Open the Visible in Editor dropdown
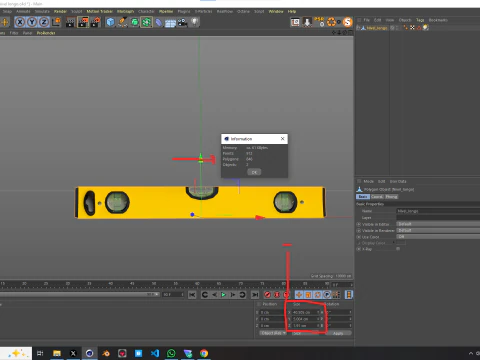 tap(438, 224)
